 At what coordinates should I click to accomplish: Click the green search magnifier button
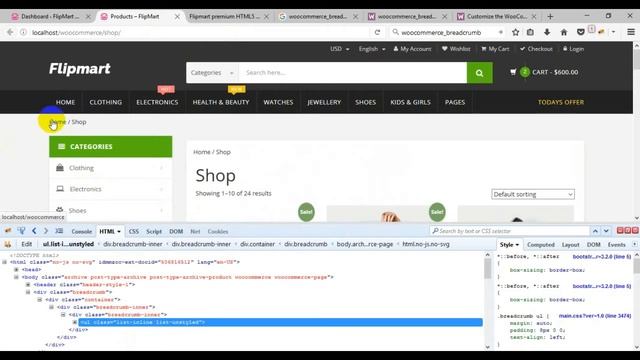pyautogui.click(x=480, y=73)
